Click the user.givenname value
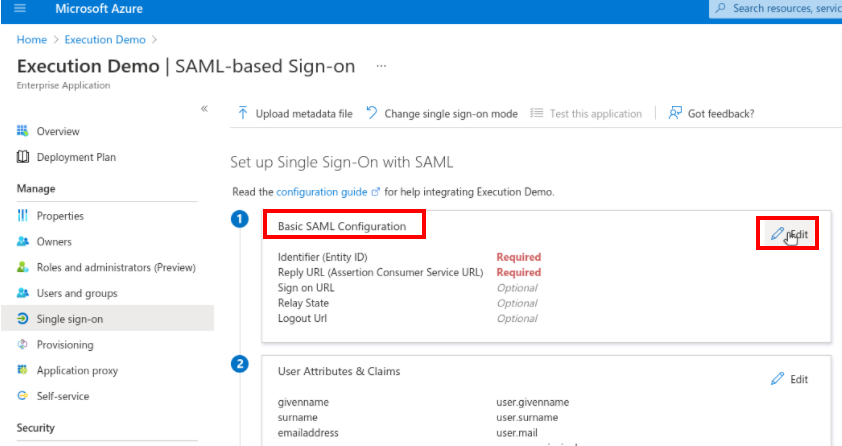Viewport: 842px width, 446px height. click(x=533, y=403)
